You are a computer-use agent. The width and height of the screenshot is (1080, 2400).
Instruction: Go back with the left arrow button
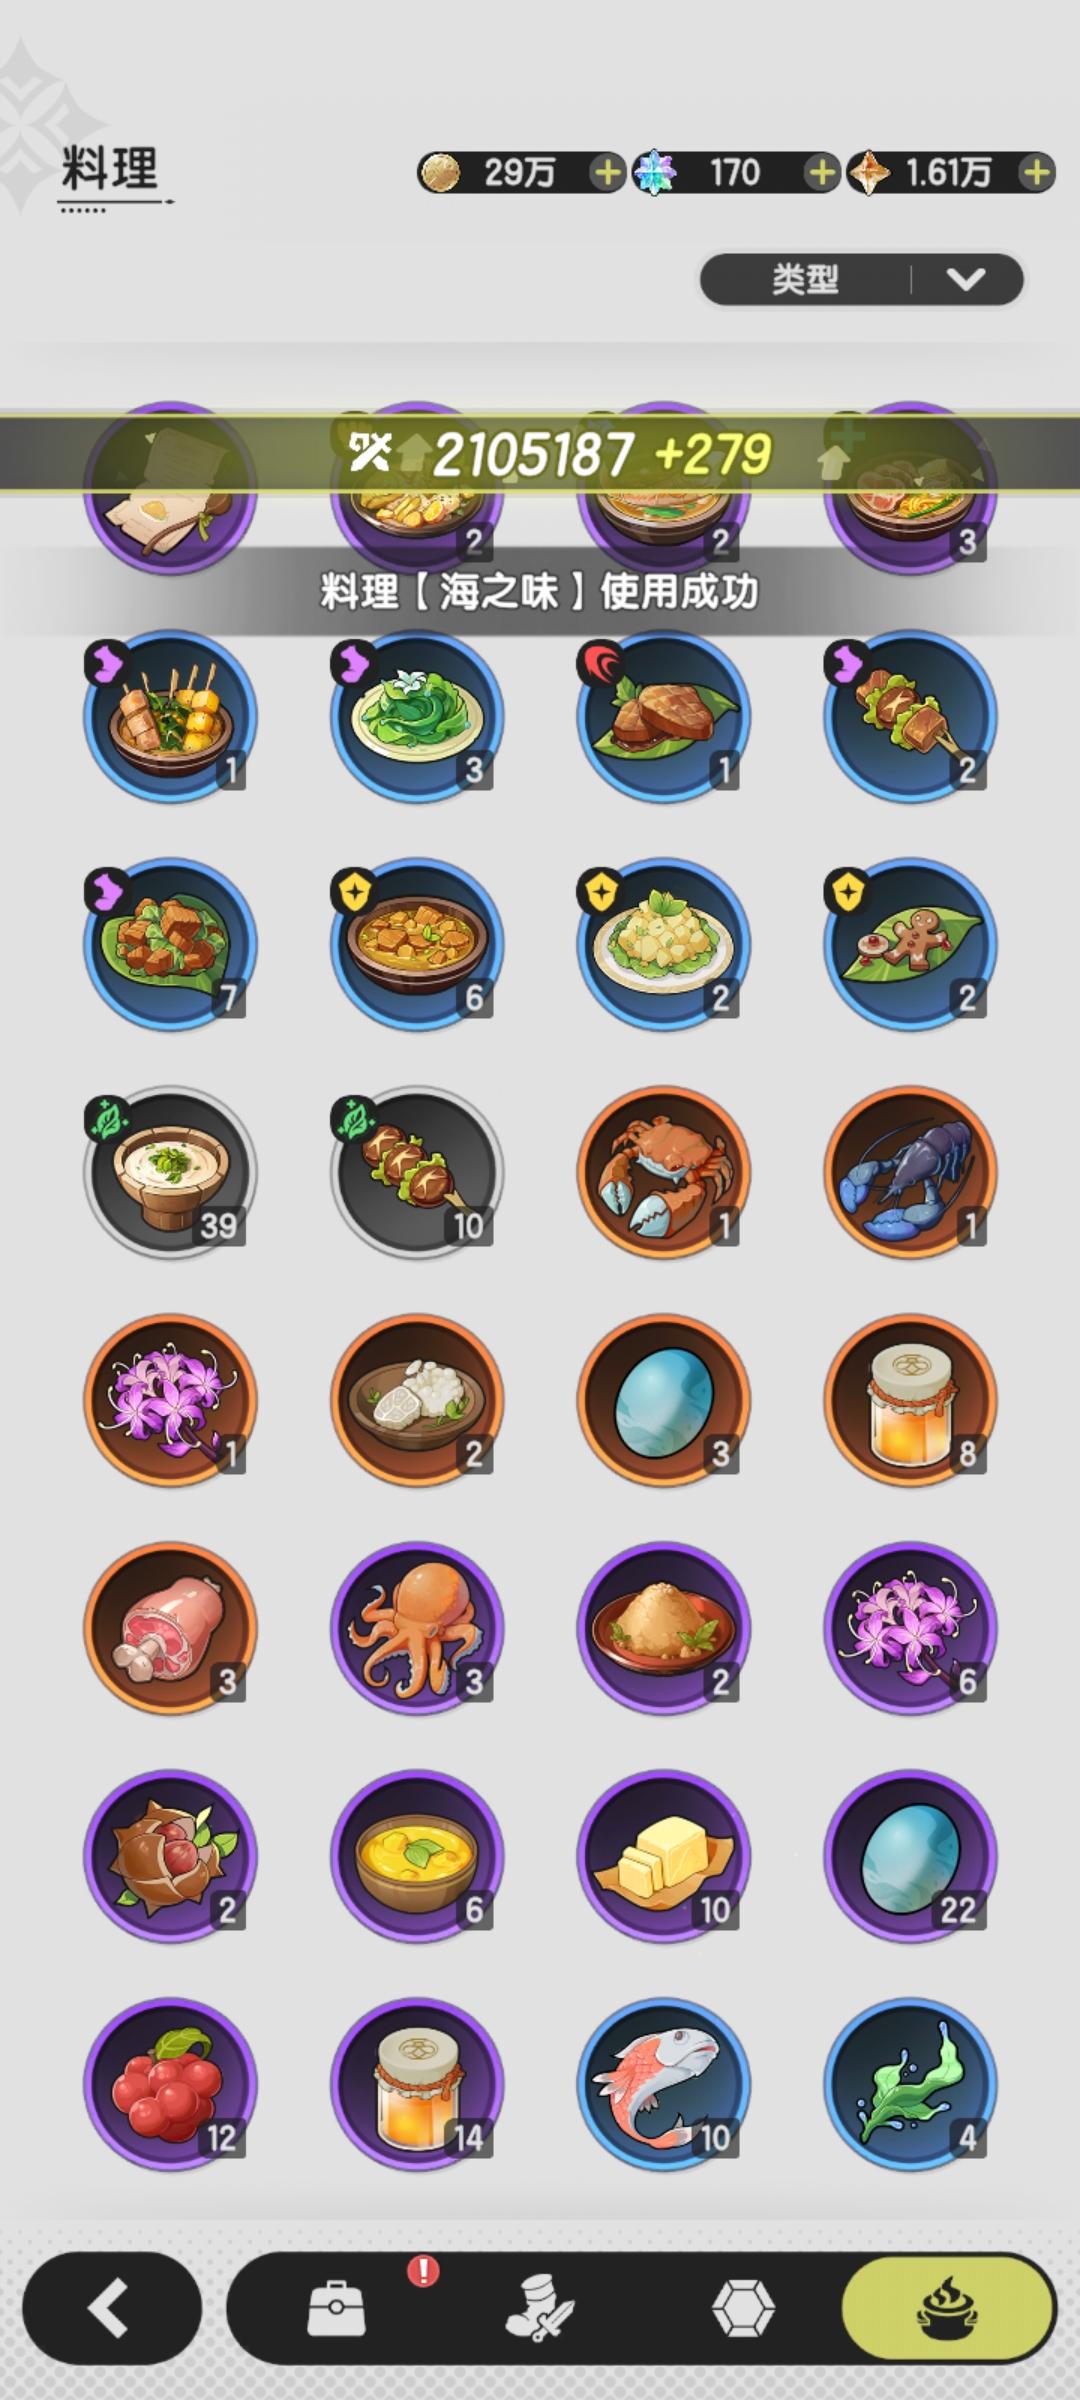pyautogui.click(x=111, y=2308)
